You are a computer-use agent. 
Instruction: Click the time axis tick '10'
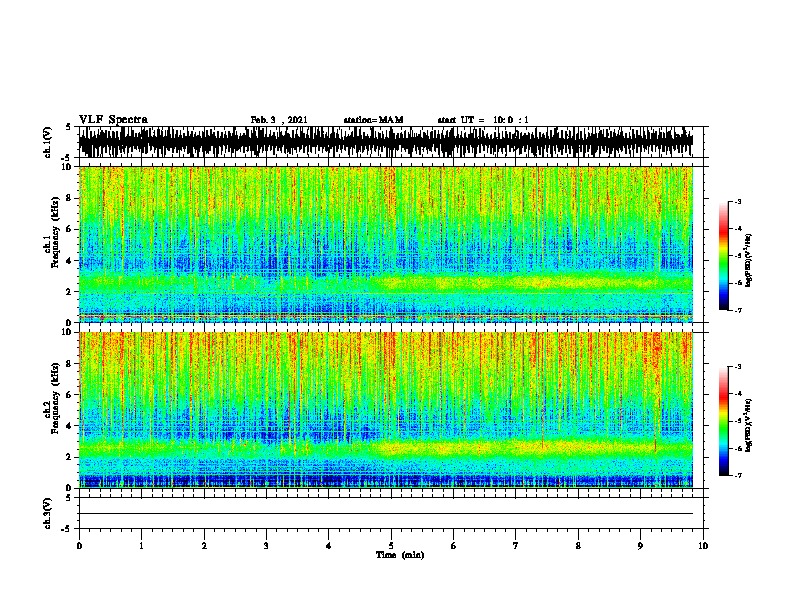tap(703, 546)
